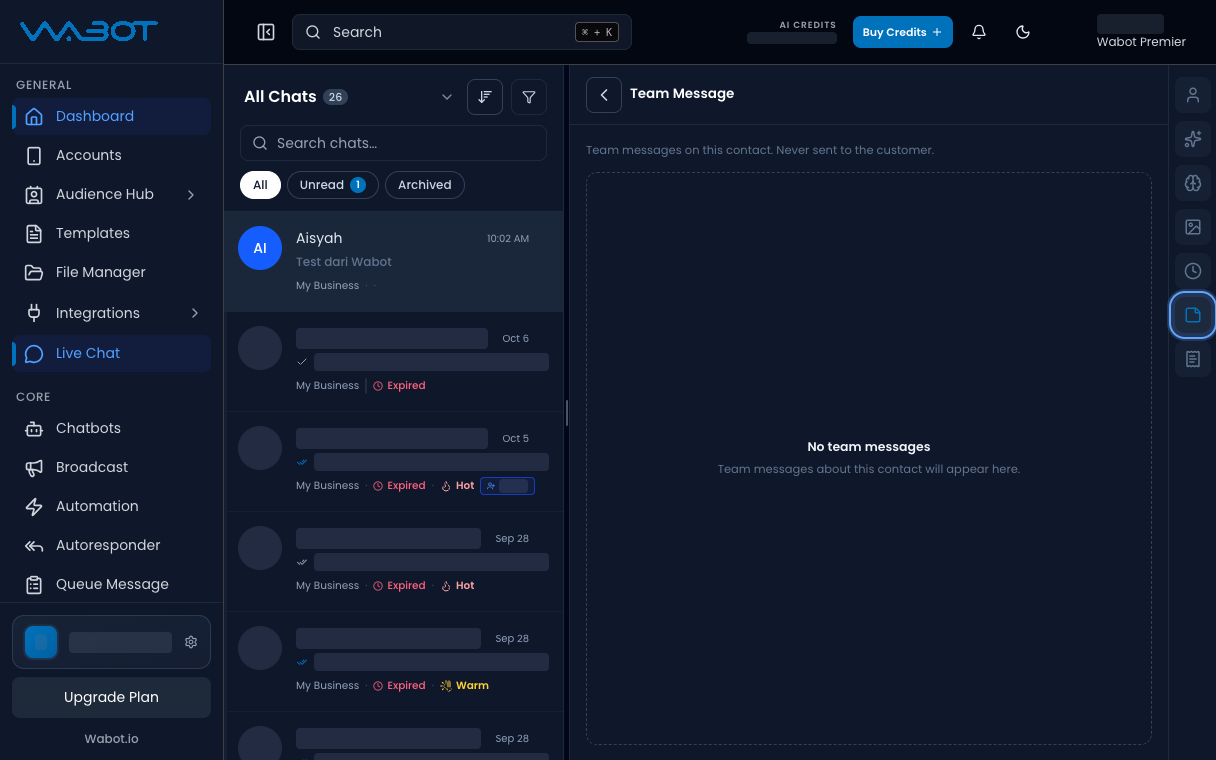1216x760 pixels.
Task: Expand the Integrations submenu
Action: [x=194, y=313]
